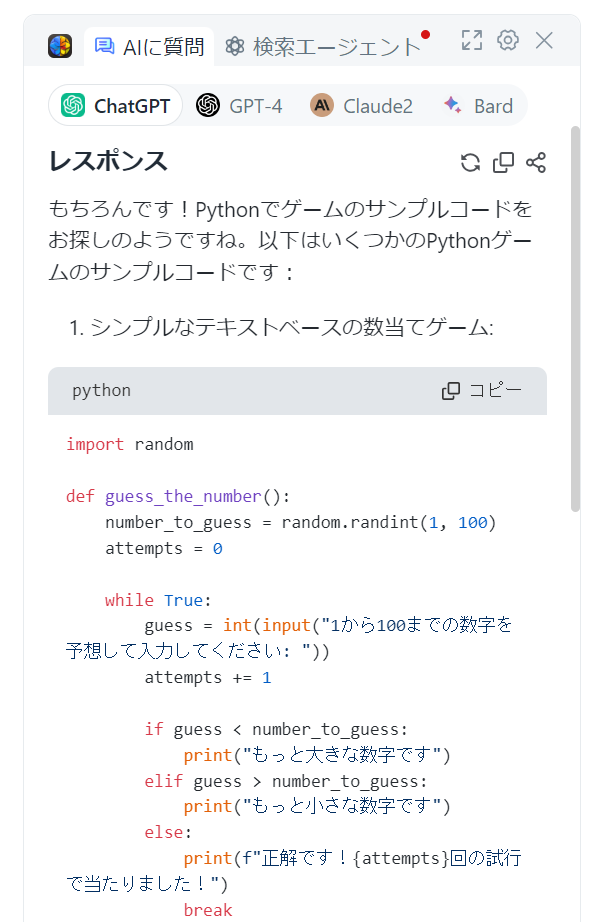This screenshot has height=922, width=601.
Task: Open settings via the gear icon
Action: [507, 40]
